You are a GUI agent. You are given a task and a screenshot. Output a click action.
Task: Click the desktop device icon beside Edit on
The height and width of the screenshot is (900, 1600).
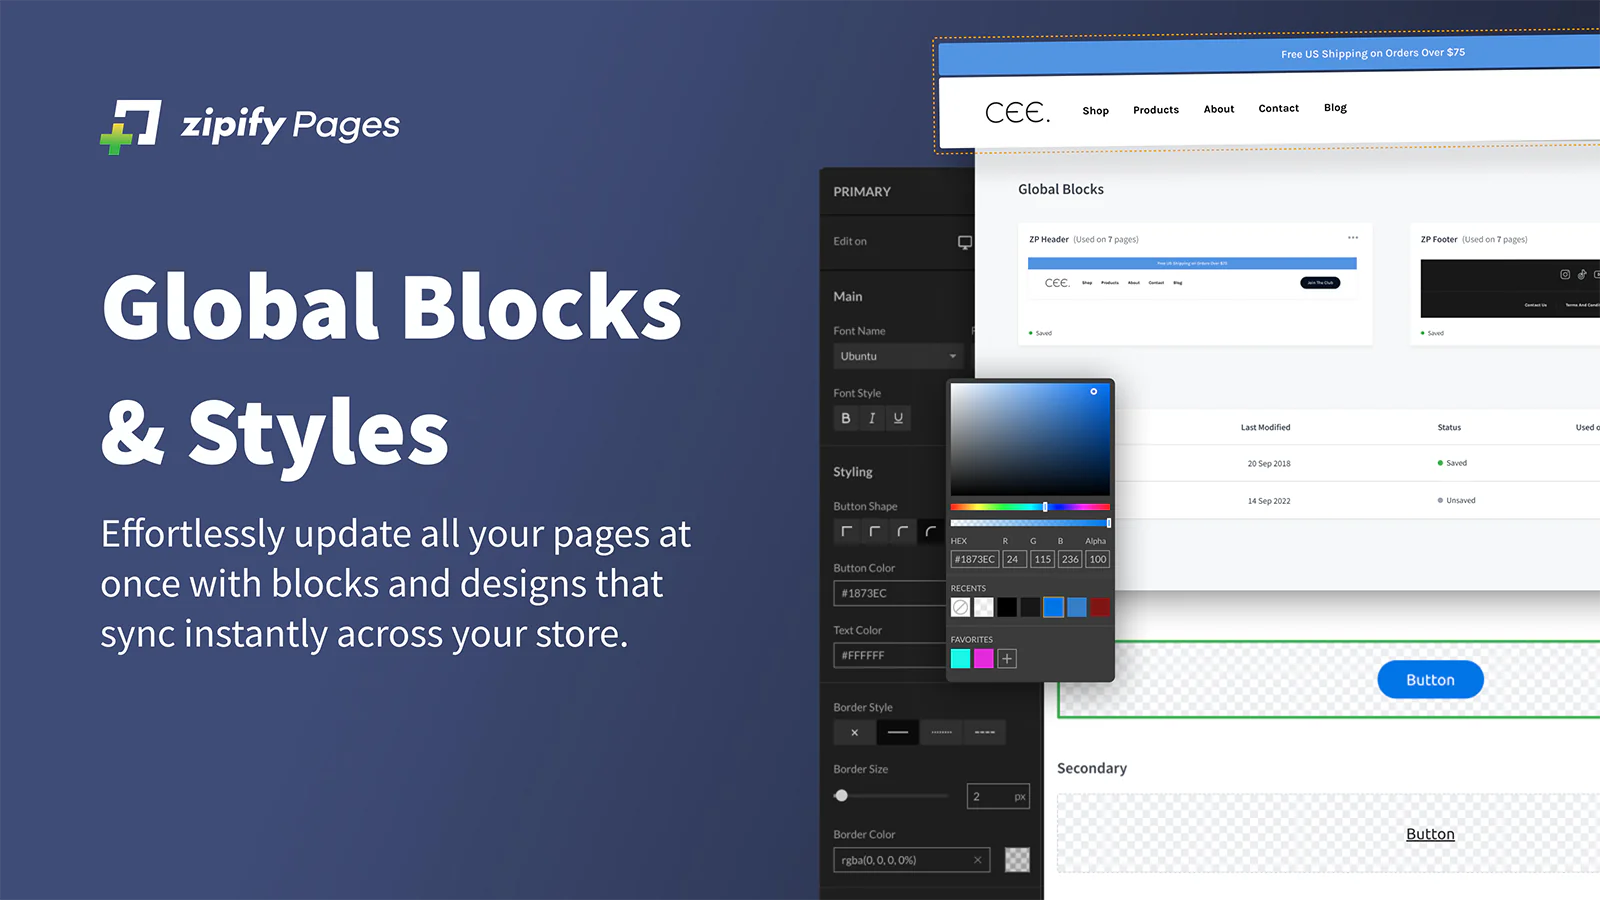[964, 242]
